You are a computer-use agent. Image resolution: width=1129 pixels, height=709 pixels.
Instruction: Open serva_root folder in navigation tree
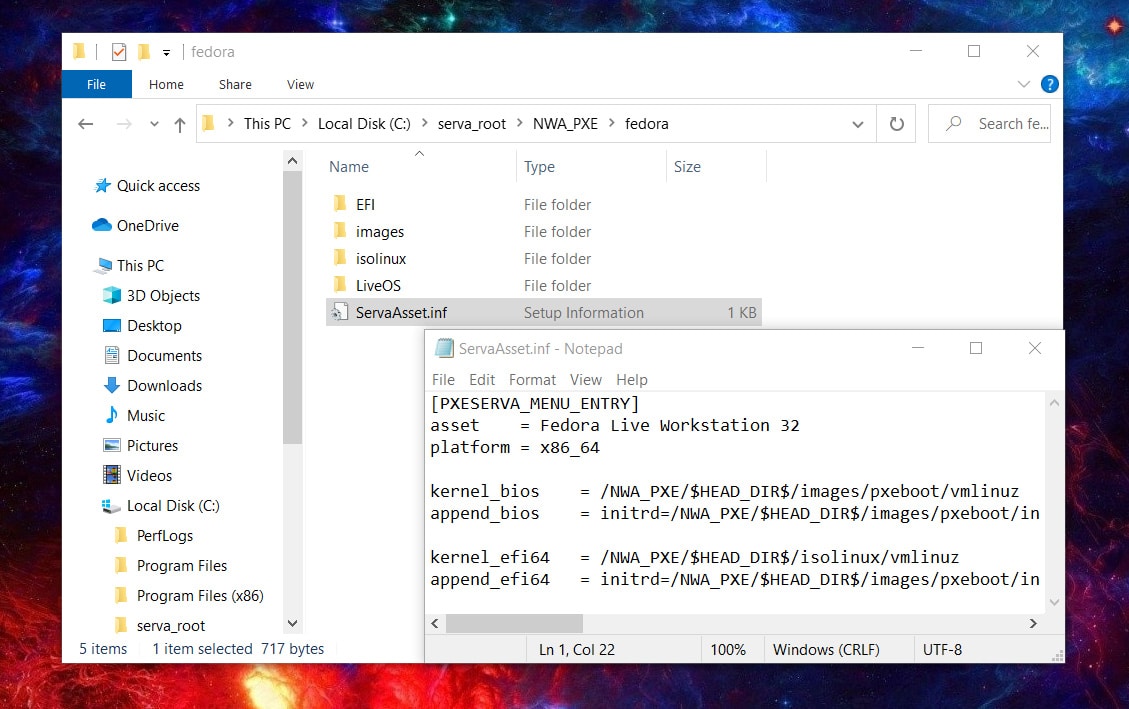point(171,626)
